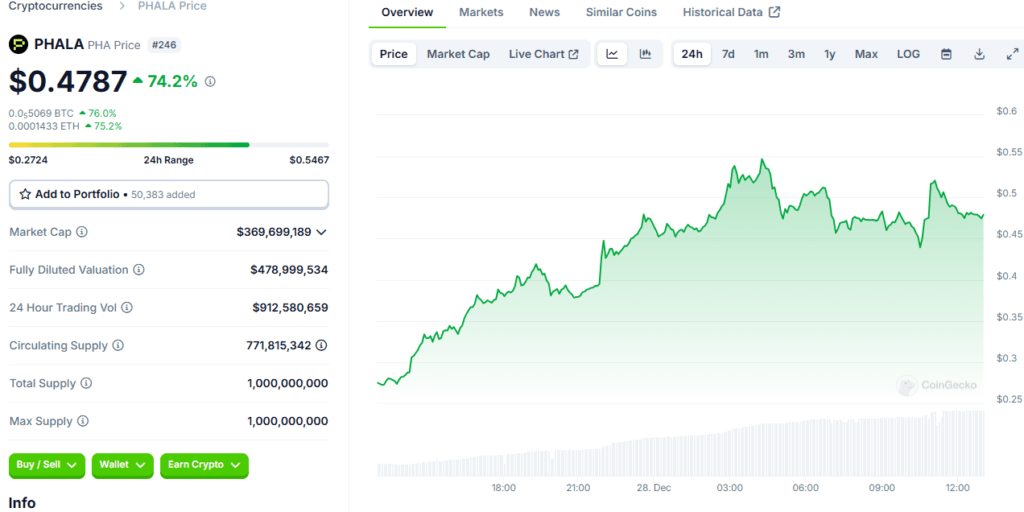
Task: Open the Earn Crypto dropdown
Action: [204, 466]
